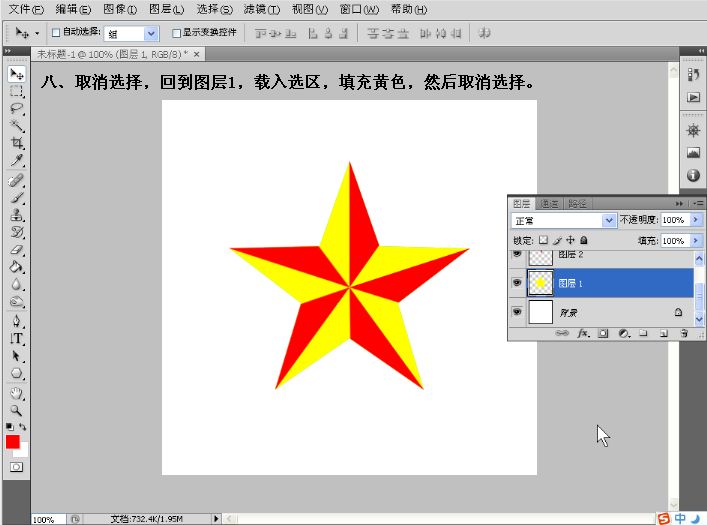Screen dimensions: 707x525
Task: Select the History Brush tool
Action: coord(17,232)
